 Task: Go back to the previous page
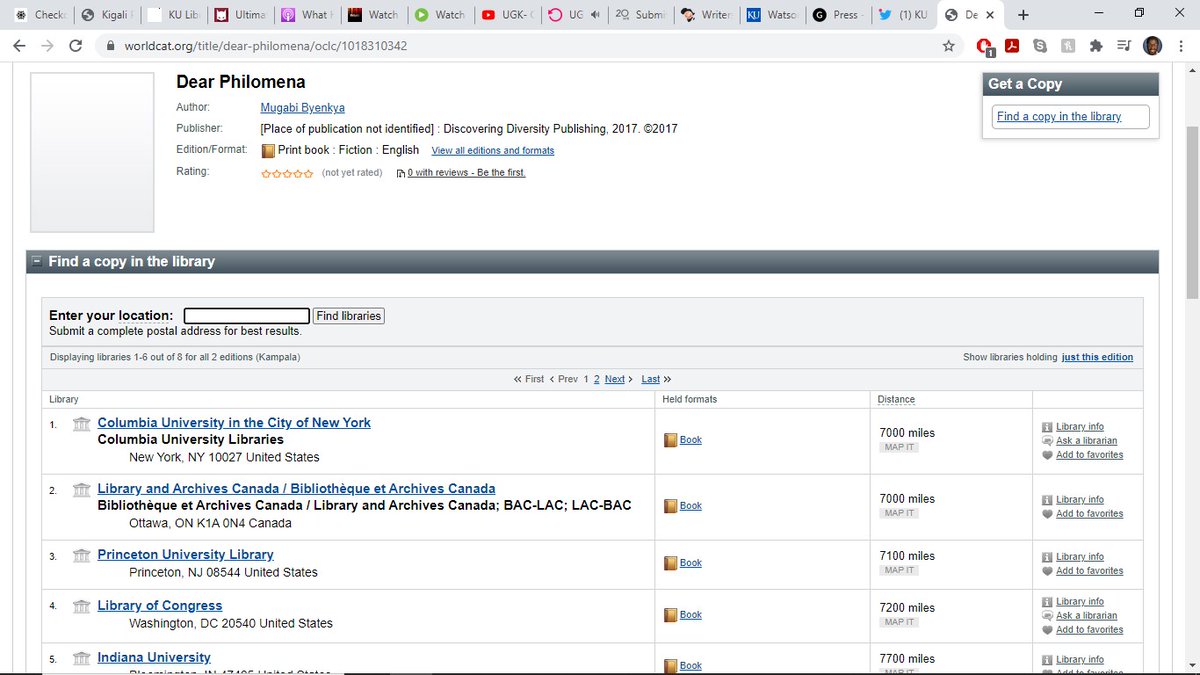20,46
